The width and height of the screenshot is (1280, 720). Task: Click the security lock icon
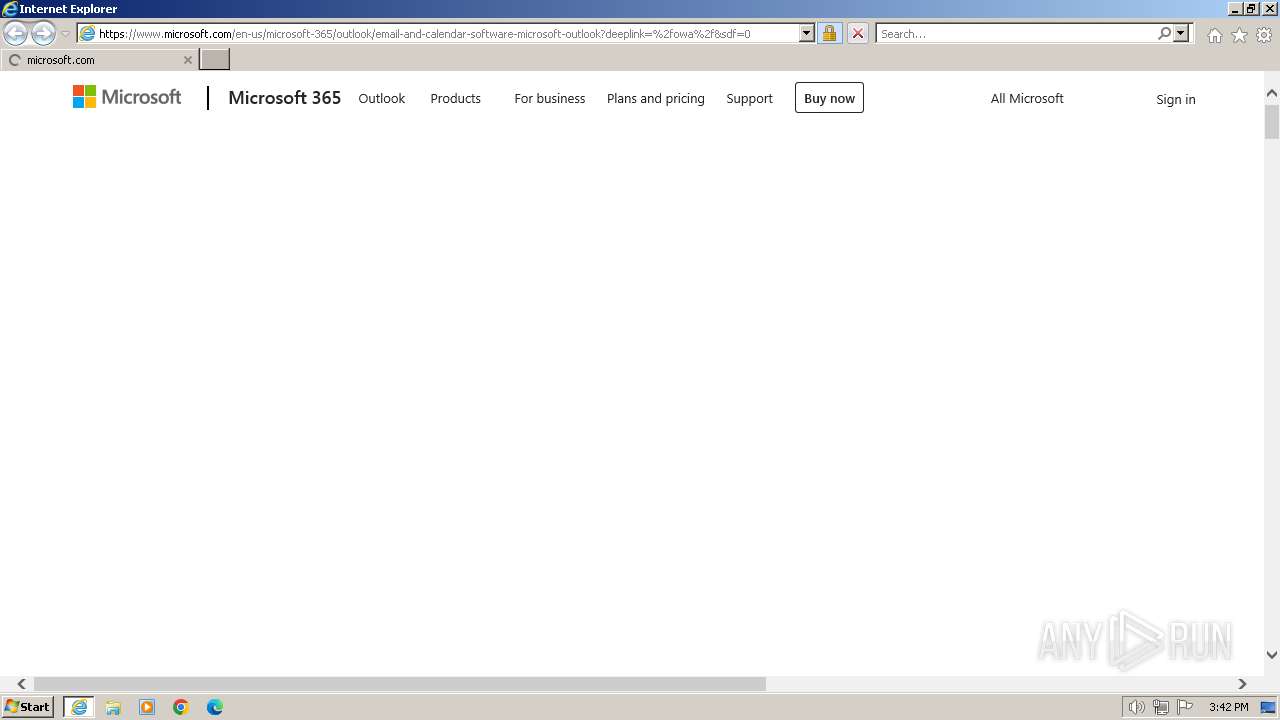(829, 33)
